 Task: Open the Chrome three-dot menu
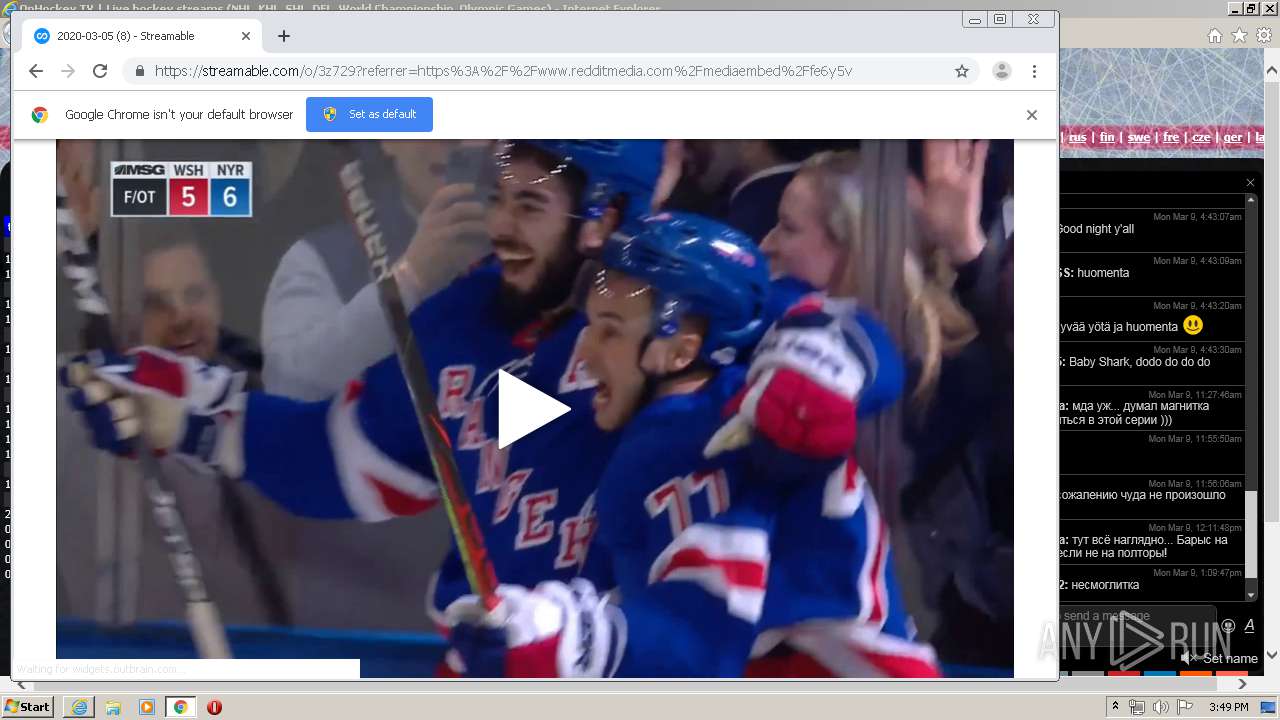click(x=1034, y=71)
